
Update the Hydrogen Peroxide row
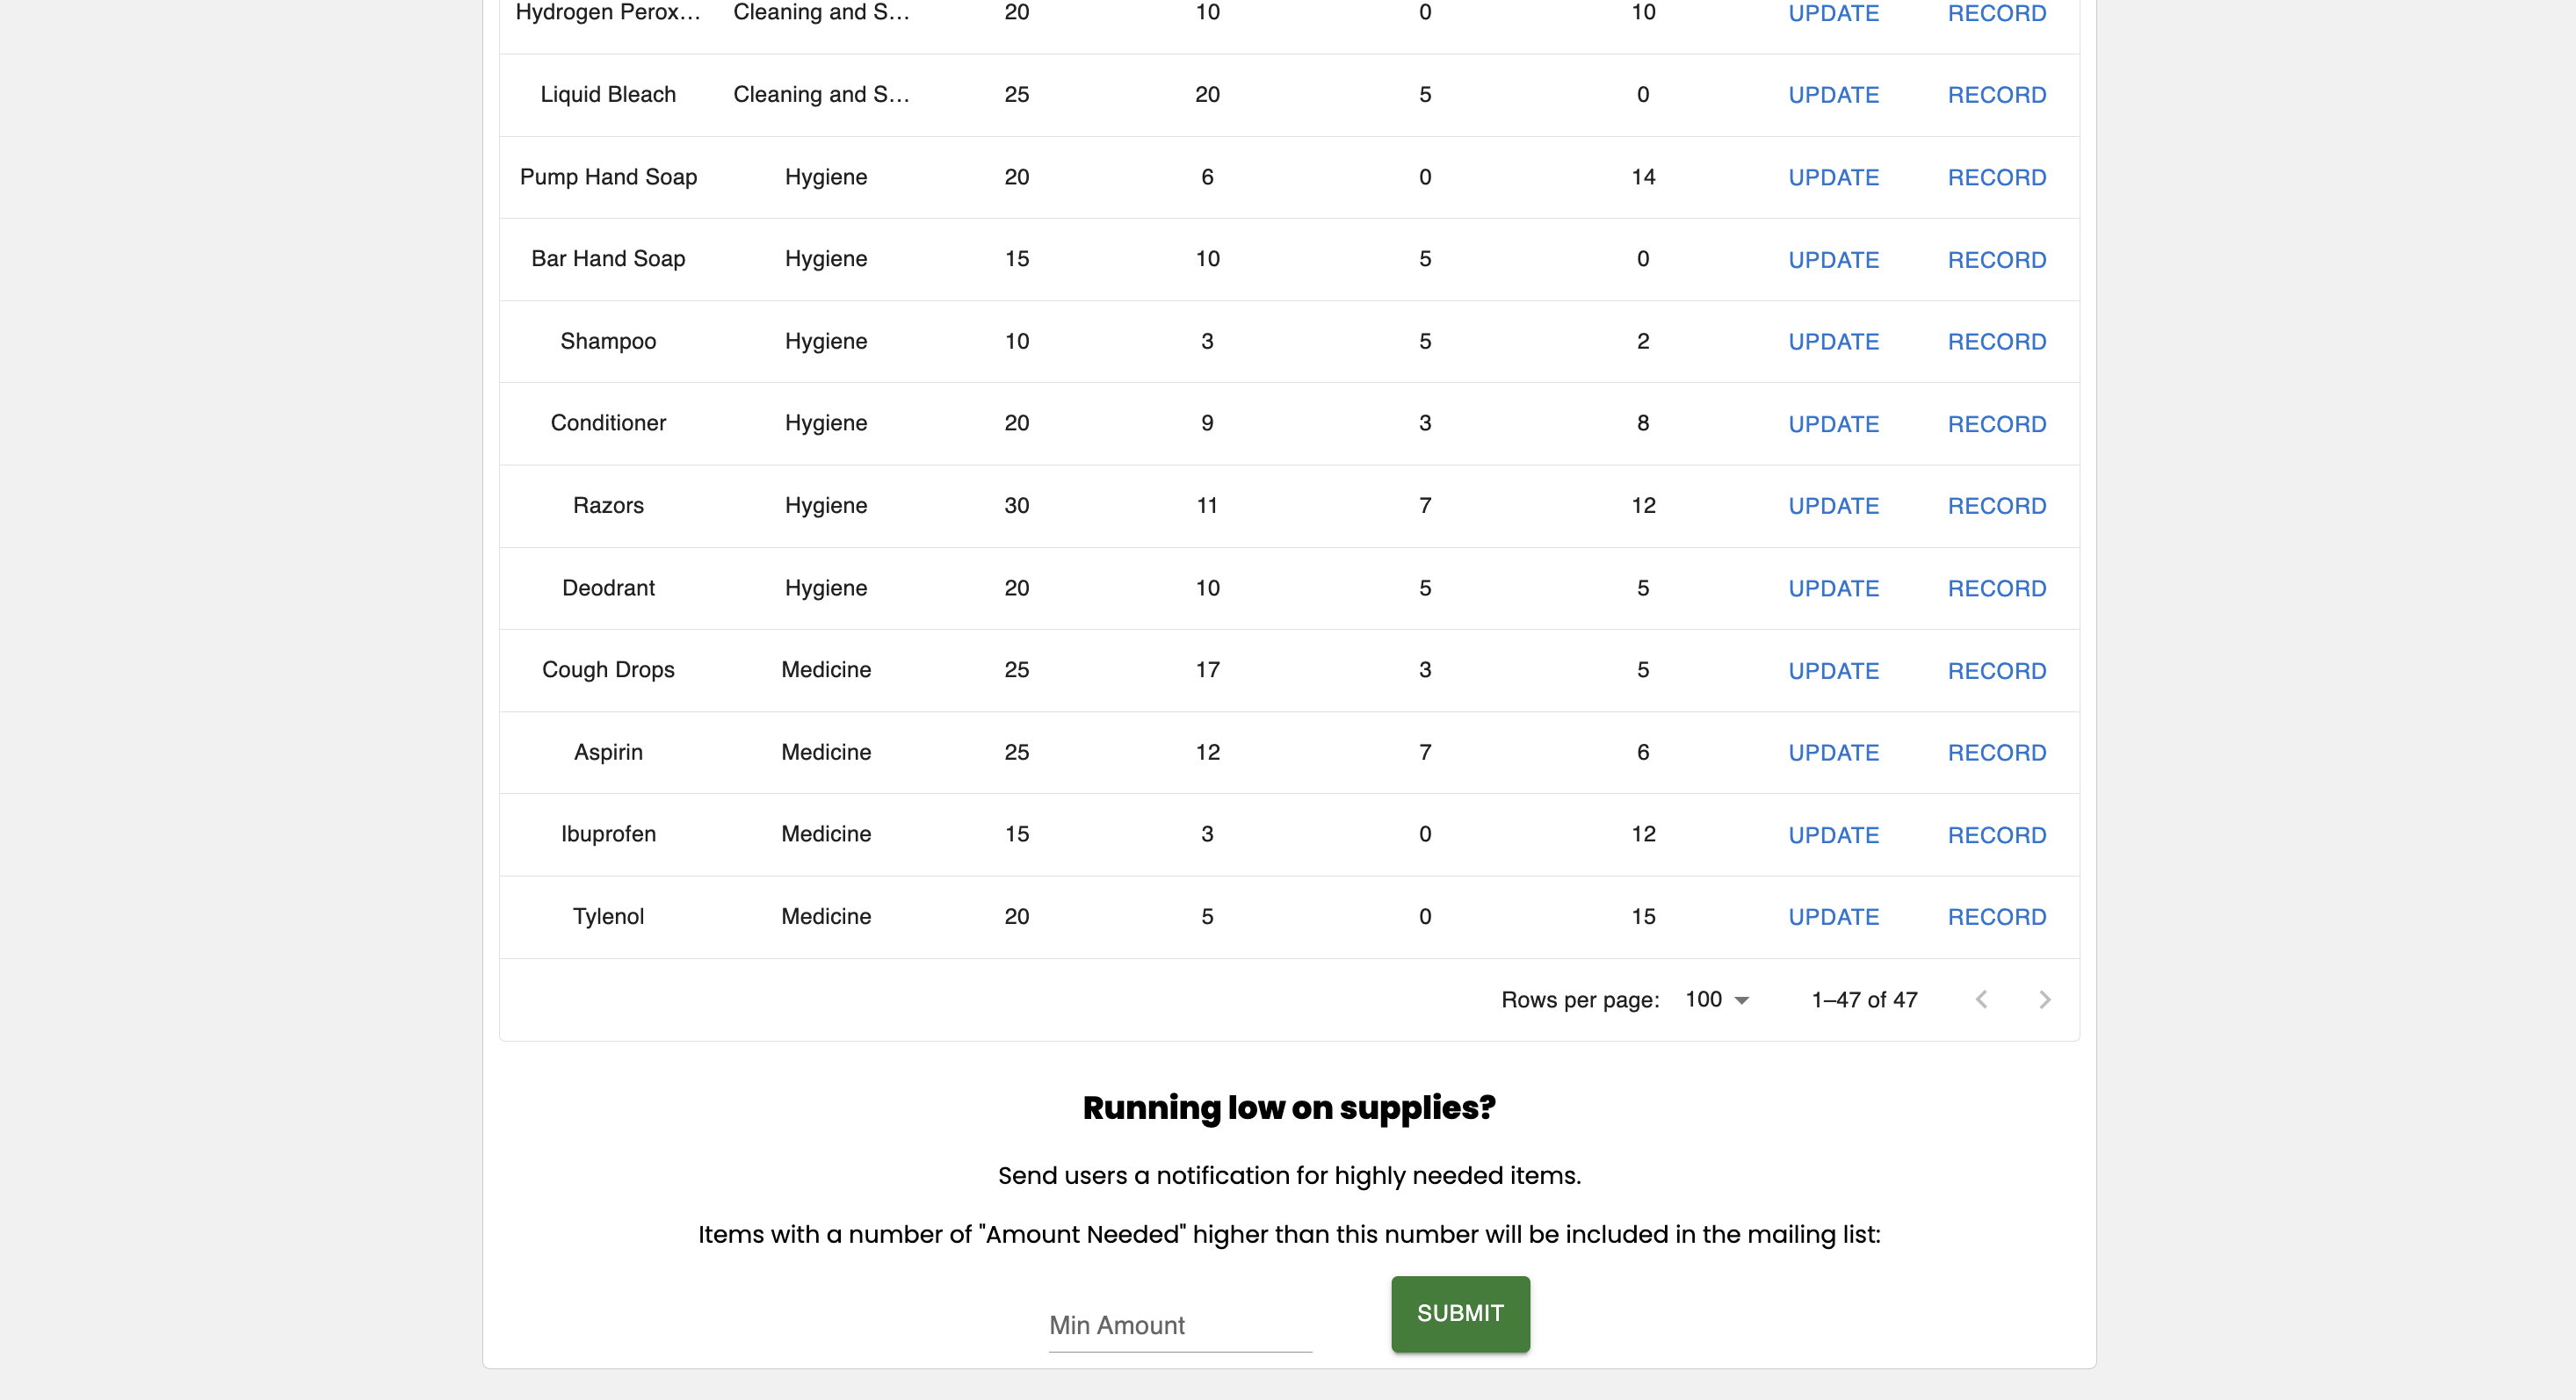[1833, 13]
